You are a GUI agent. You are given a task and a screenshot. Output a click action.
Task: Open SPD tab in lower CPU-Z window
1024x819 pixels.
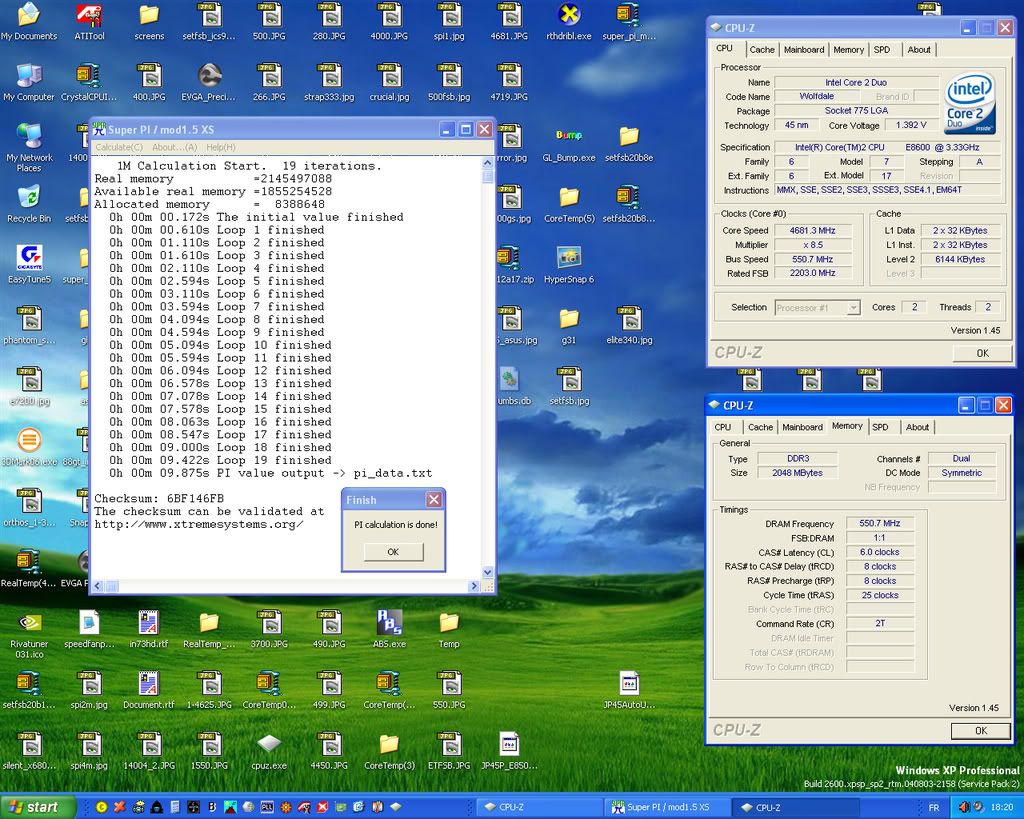point(880,427)
